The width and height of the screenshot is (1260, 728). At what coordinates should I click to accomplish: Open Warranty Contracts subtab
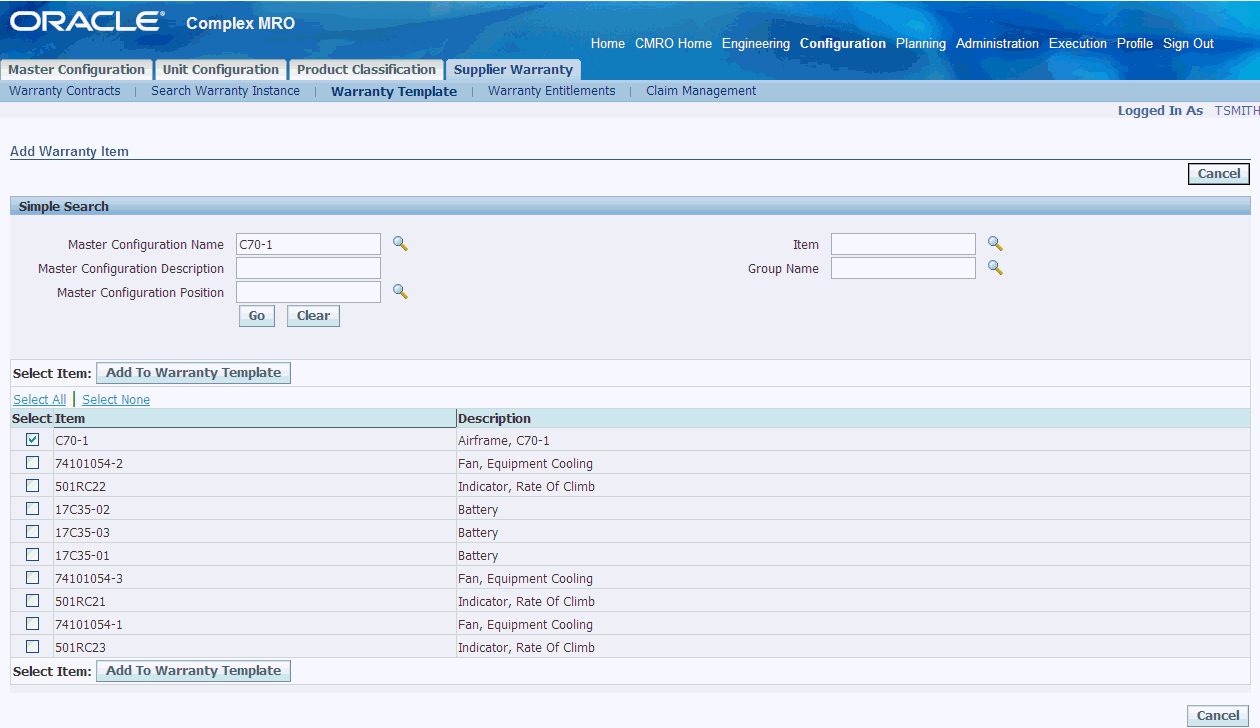(65, 91)
